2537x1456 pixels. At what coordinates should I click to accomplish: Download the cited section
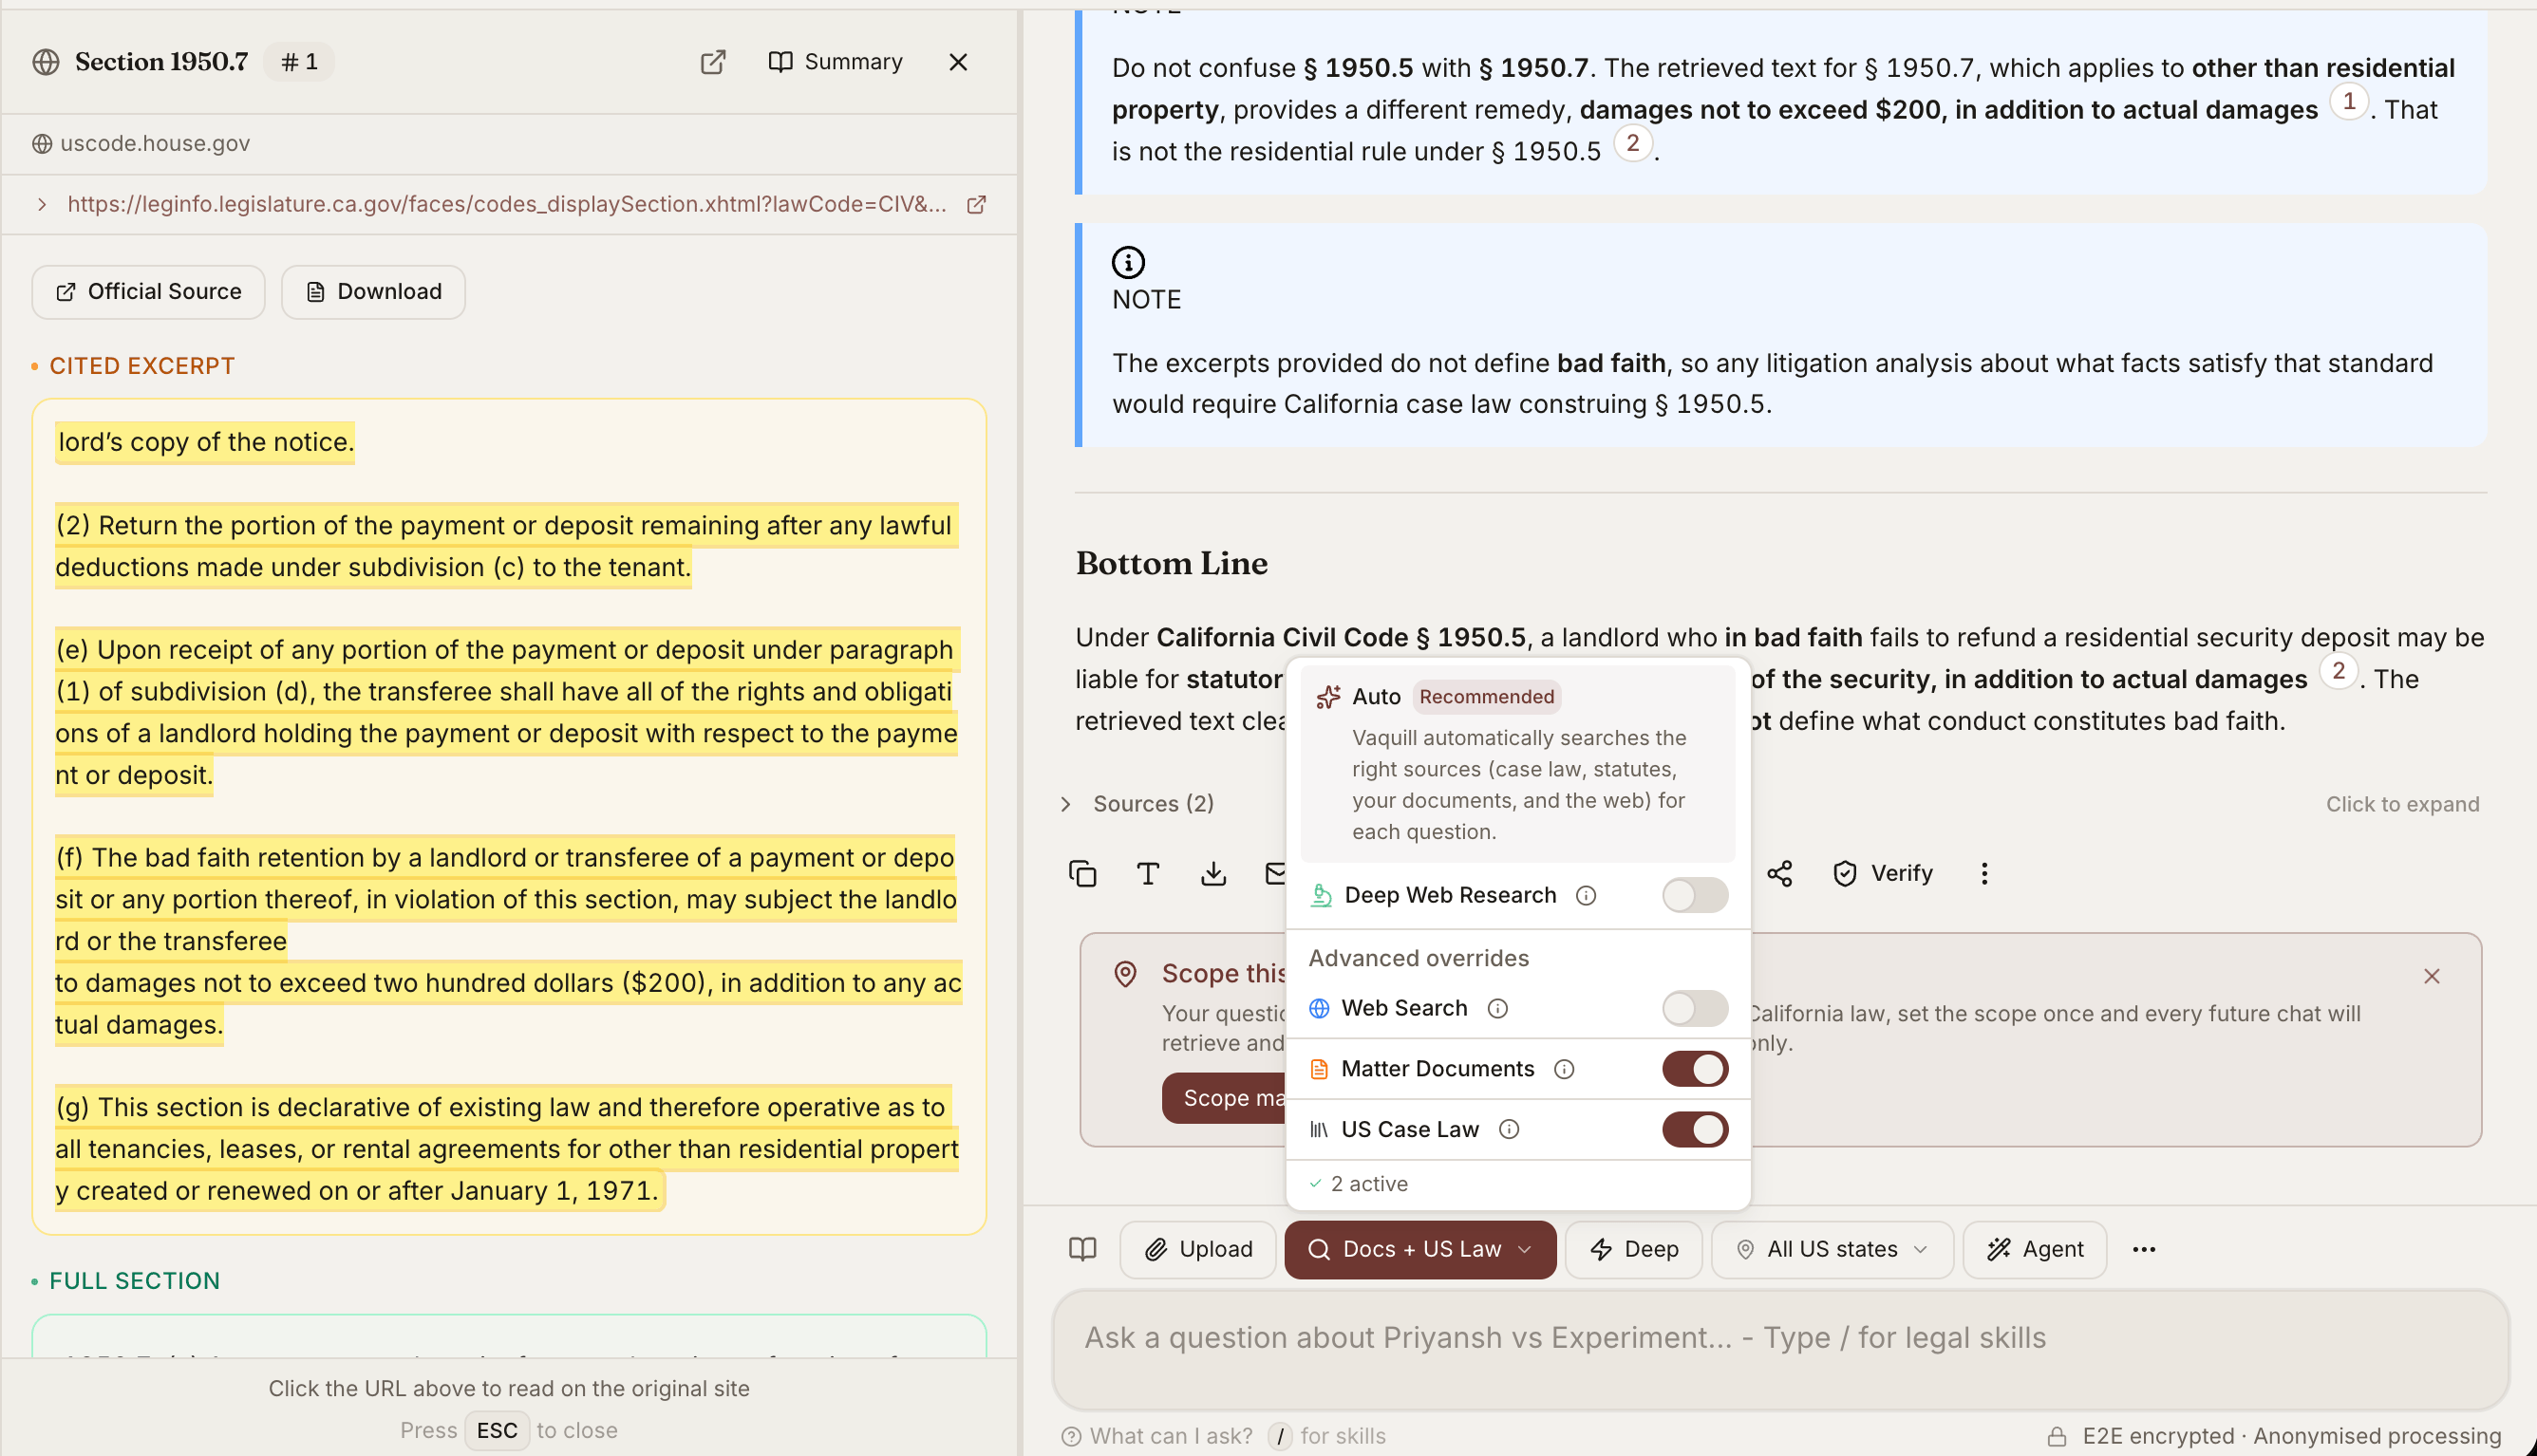pyautogui.click(x=373, y=291)
